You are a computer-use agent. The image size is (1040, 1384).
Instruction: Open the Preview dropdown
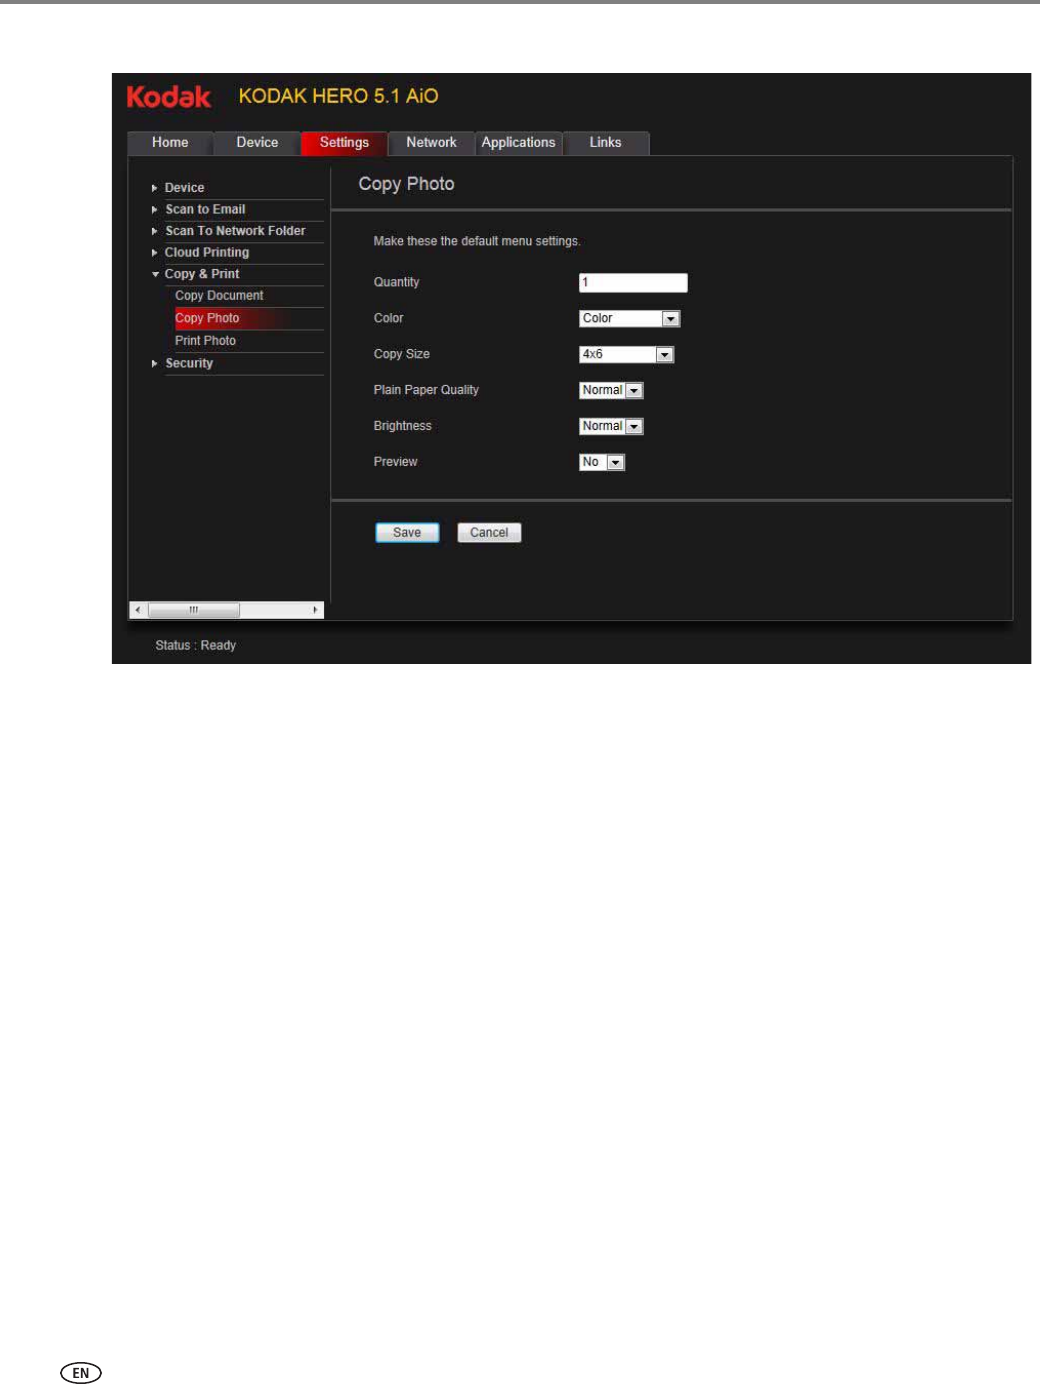(x=602, y=463)
